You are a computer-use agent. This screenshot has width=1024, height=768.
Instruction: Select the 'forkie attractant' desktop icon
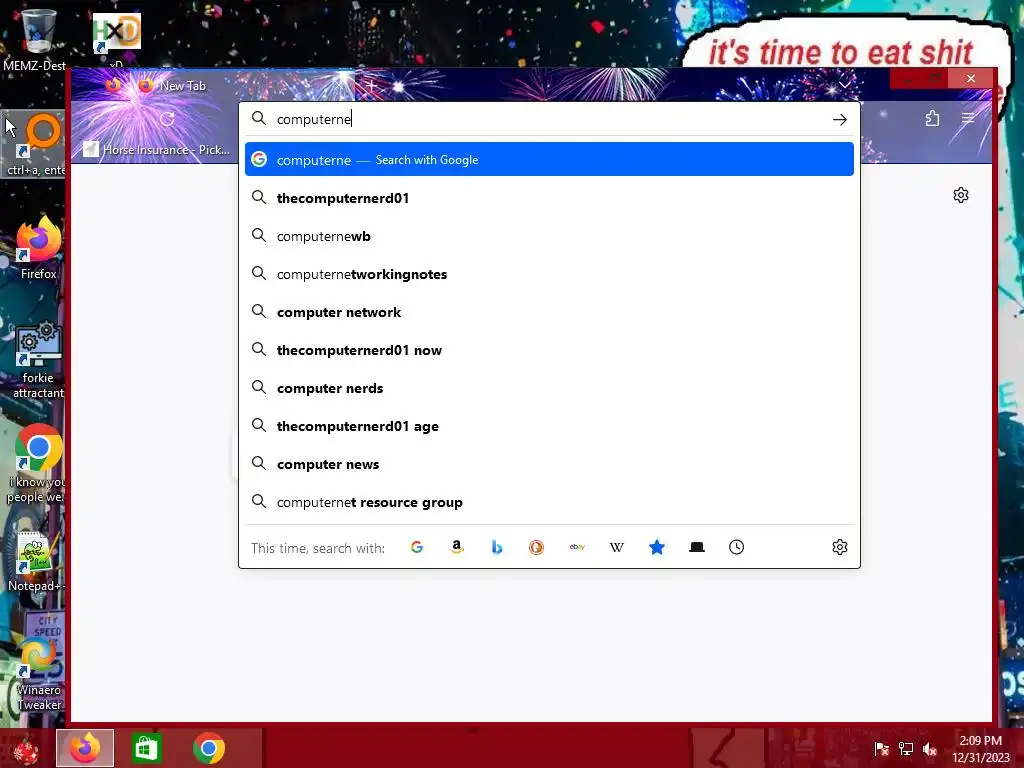[x=39, y=359]
